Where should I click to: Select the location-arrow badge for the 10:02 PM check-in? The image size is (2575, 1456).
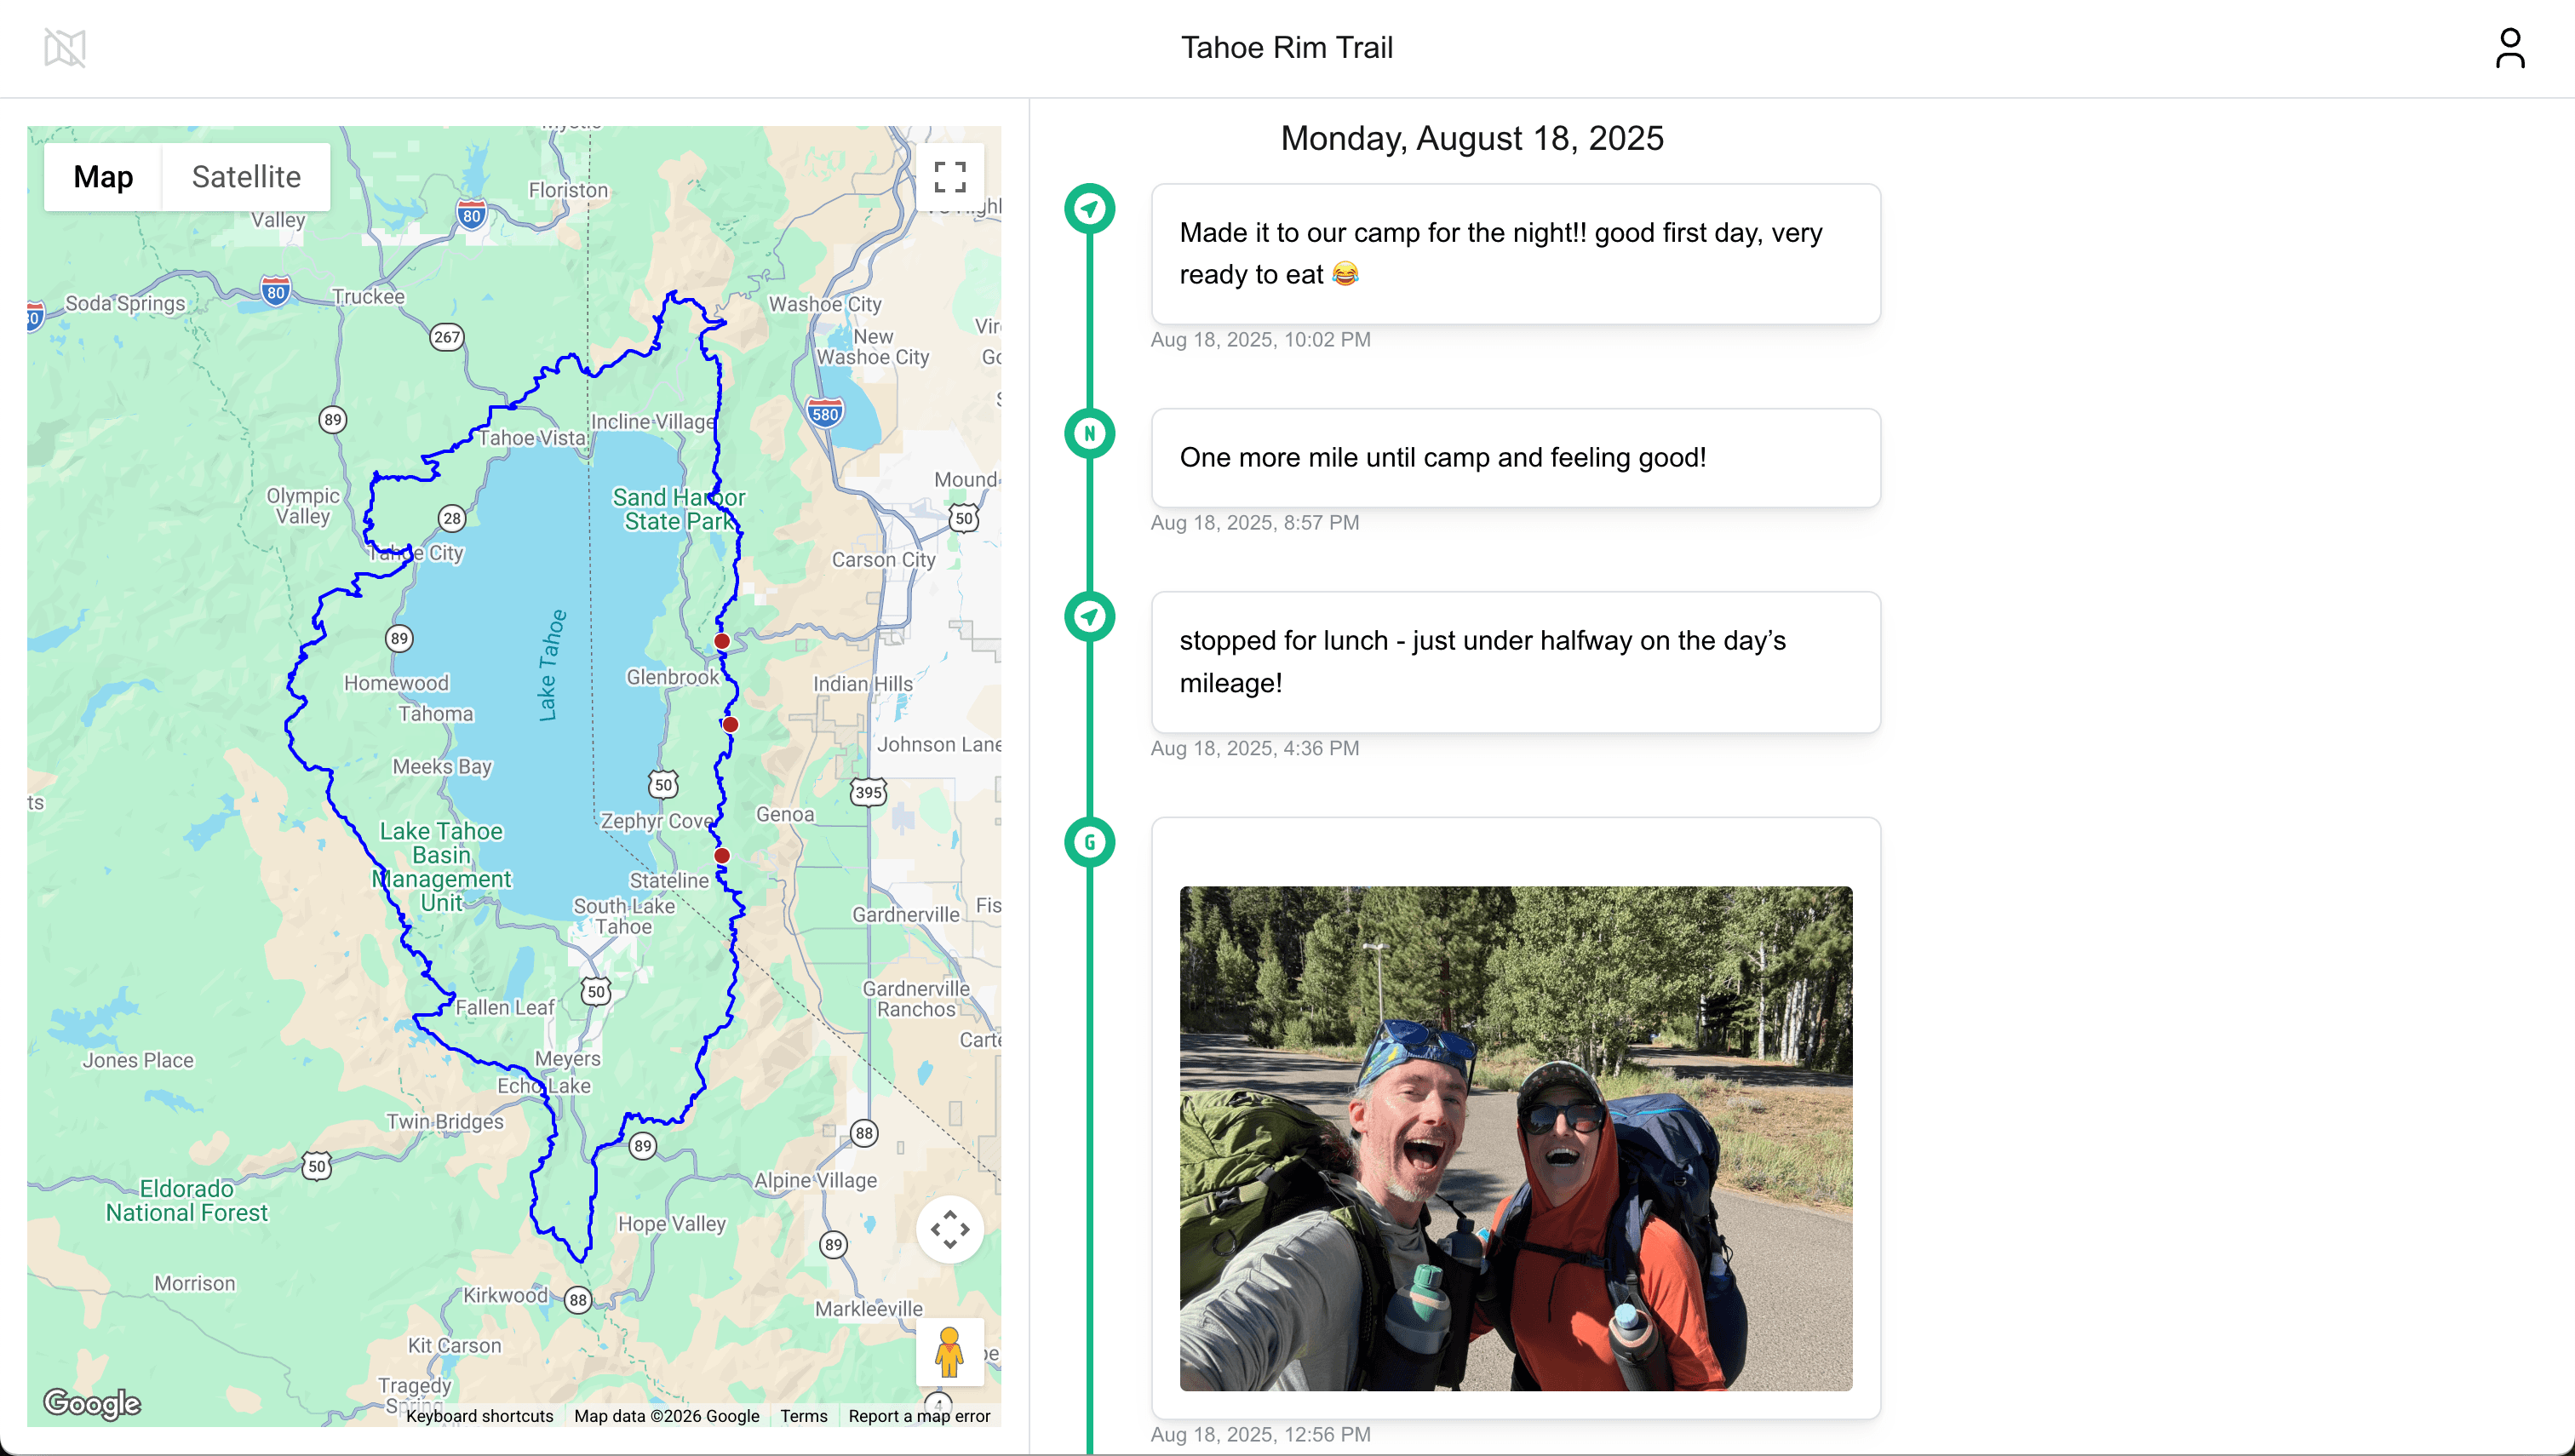click(x=1089, y=210)
